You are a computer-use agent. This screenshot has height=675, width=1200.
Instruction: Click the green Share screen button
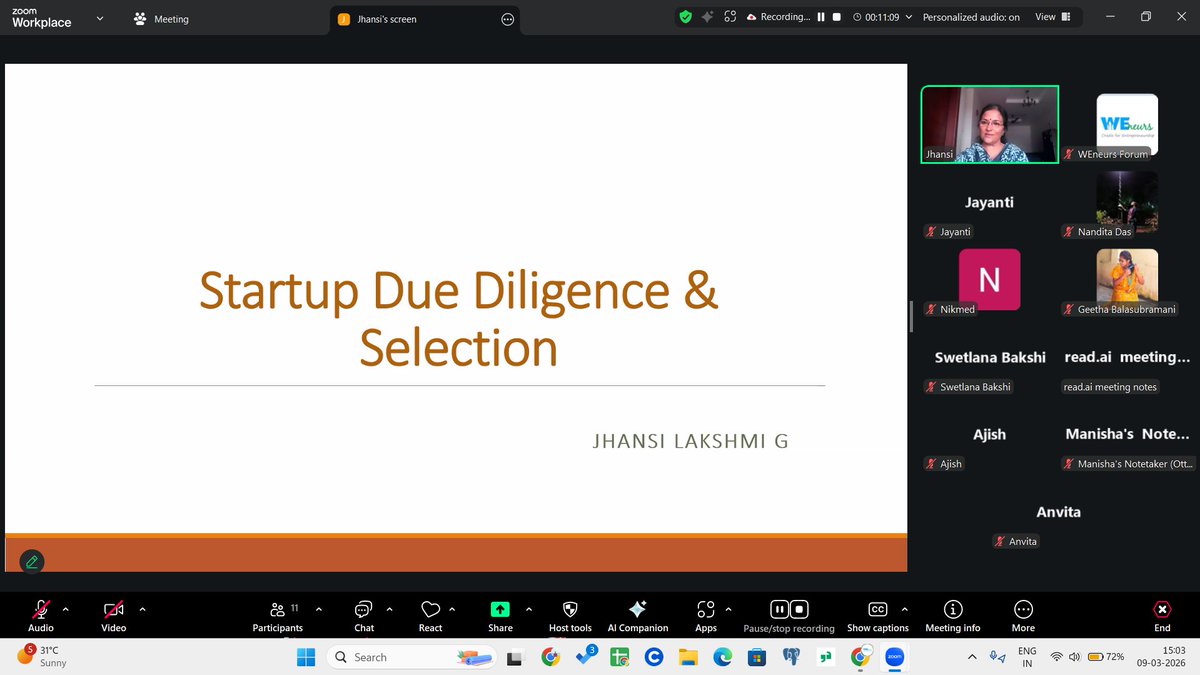(x=500, y=615)
